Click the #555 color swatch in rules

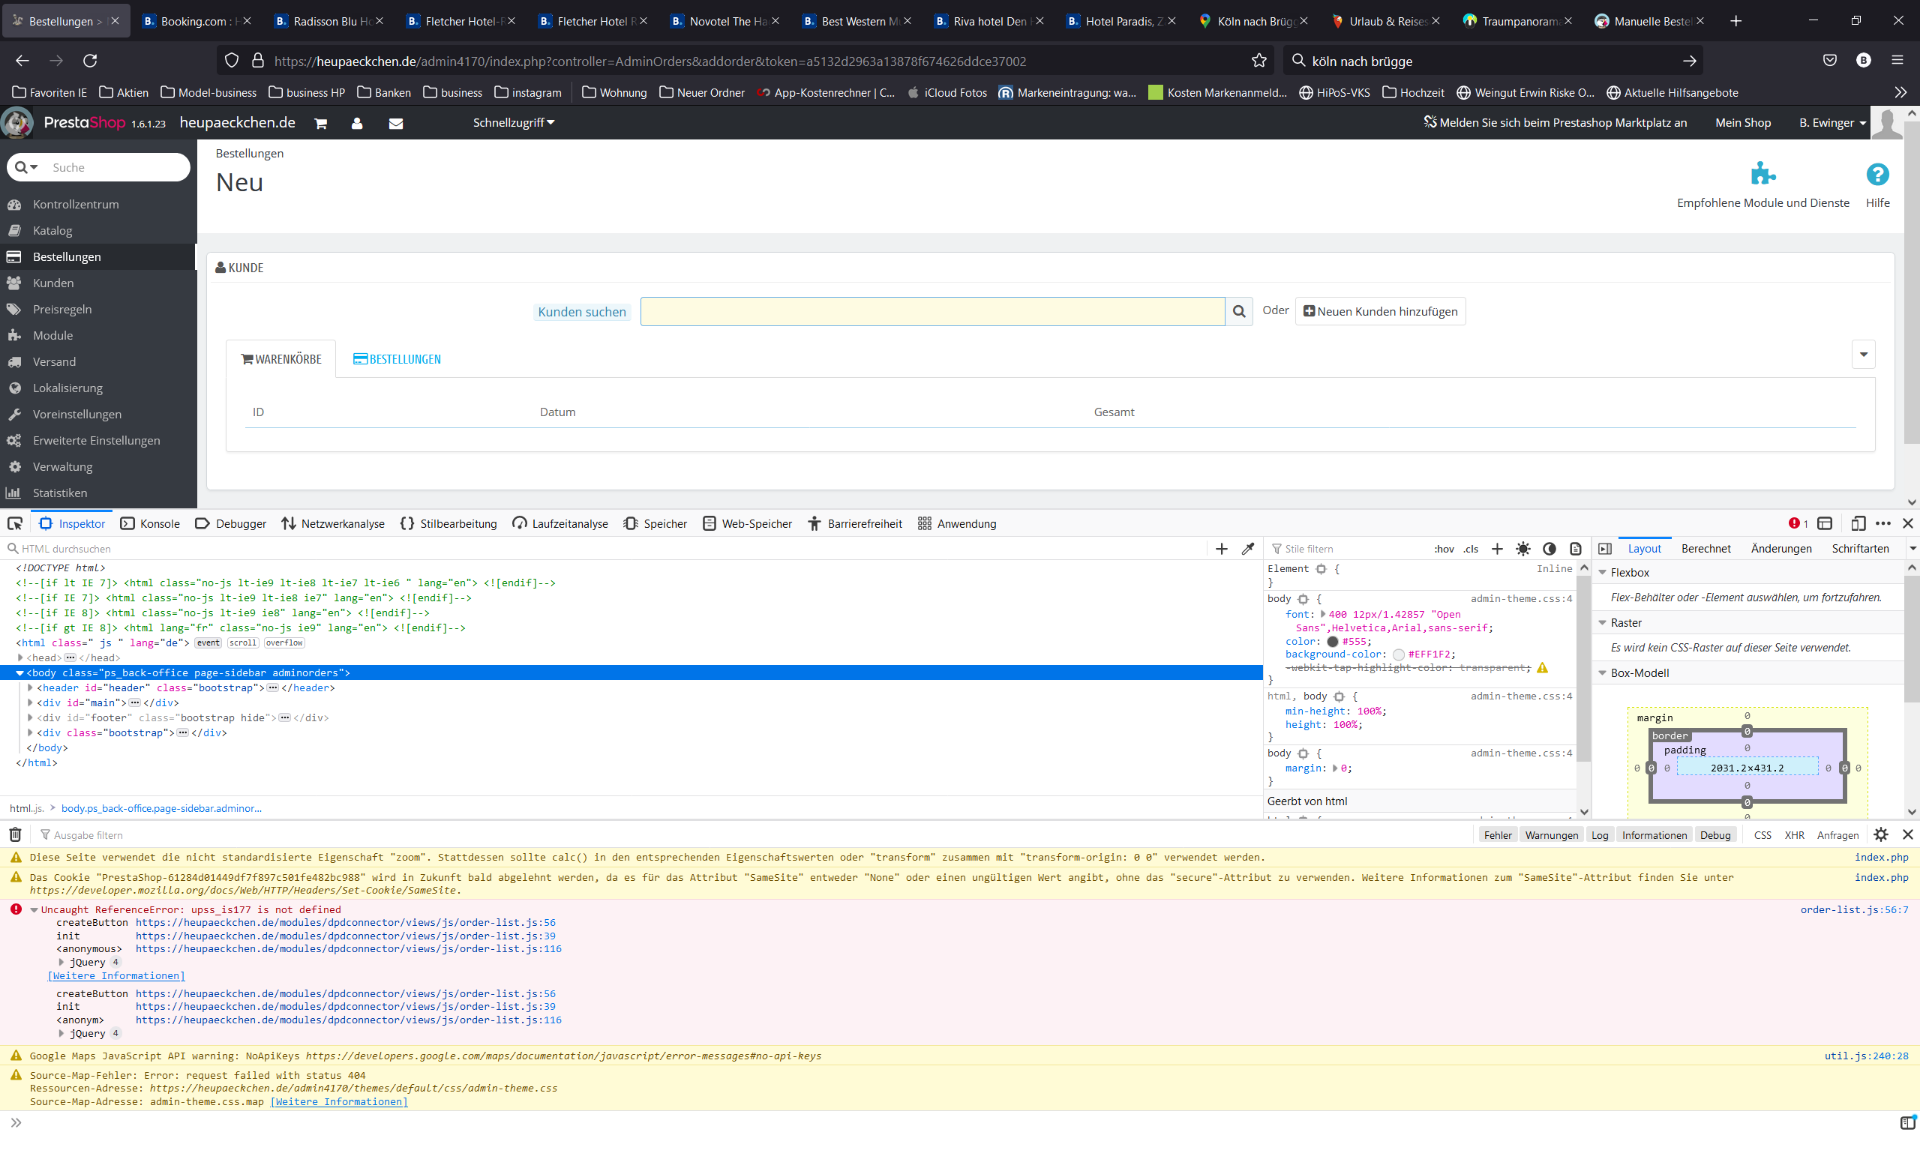pyautogui.click(x=1332, y=641)
